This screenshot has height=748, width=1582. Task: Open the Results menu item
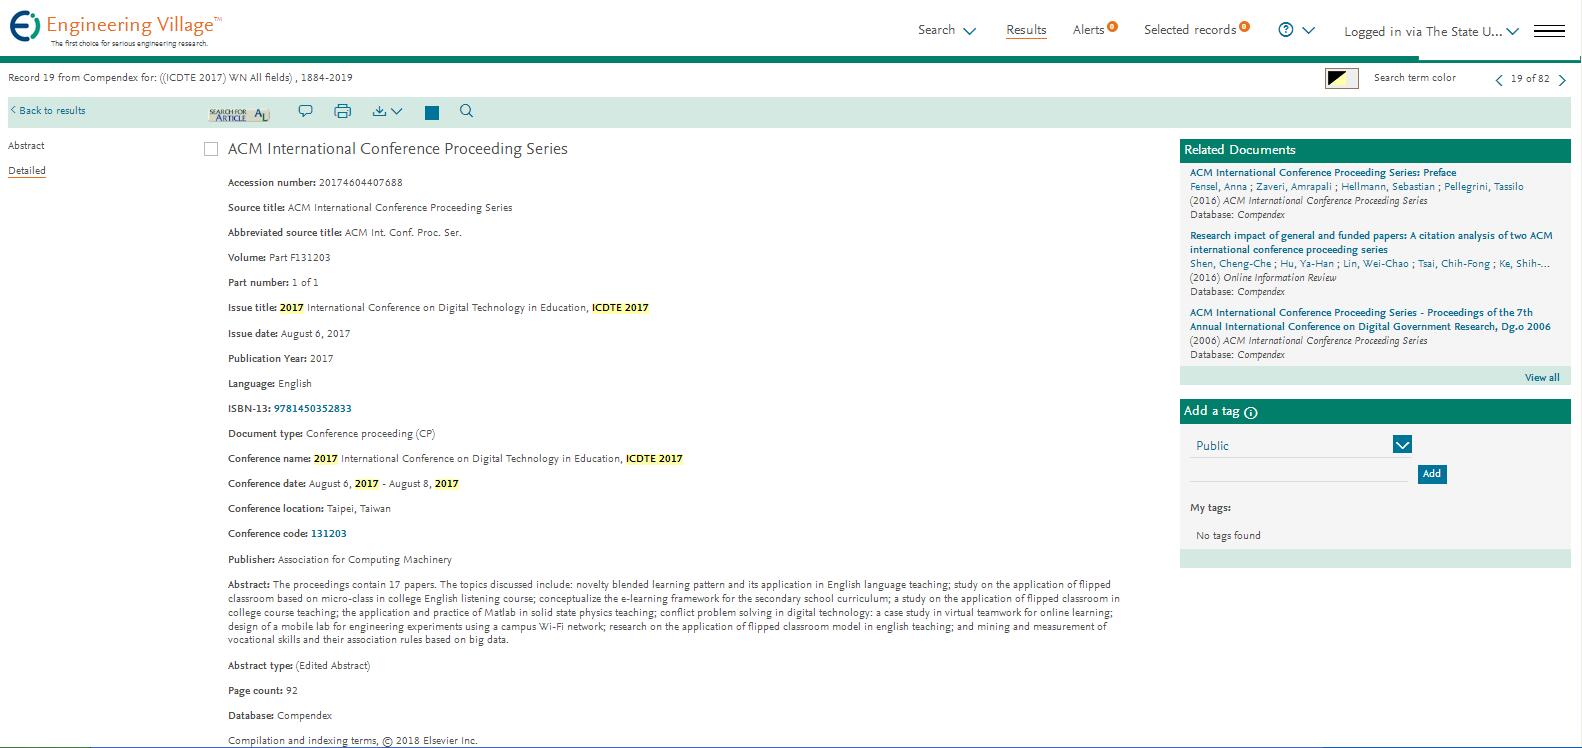tap(1026, 30)
